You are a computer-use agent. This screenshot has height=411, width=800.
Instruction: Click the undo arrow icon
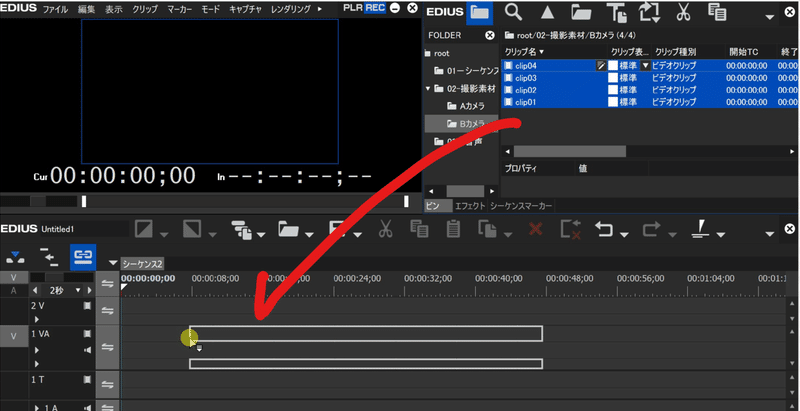[x=604, y=229]
